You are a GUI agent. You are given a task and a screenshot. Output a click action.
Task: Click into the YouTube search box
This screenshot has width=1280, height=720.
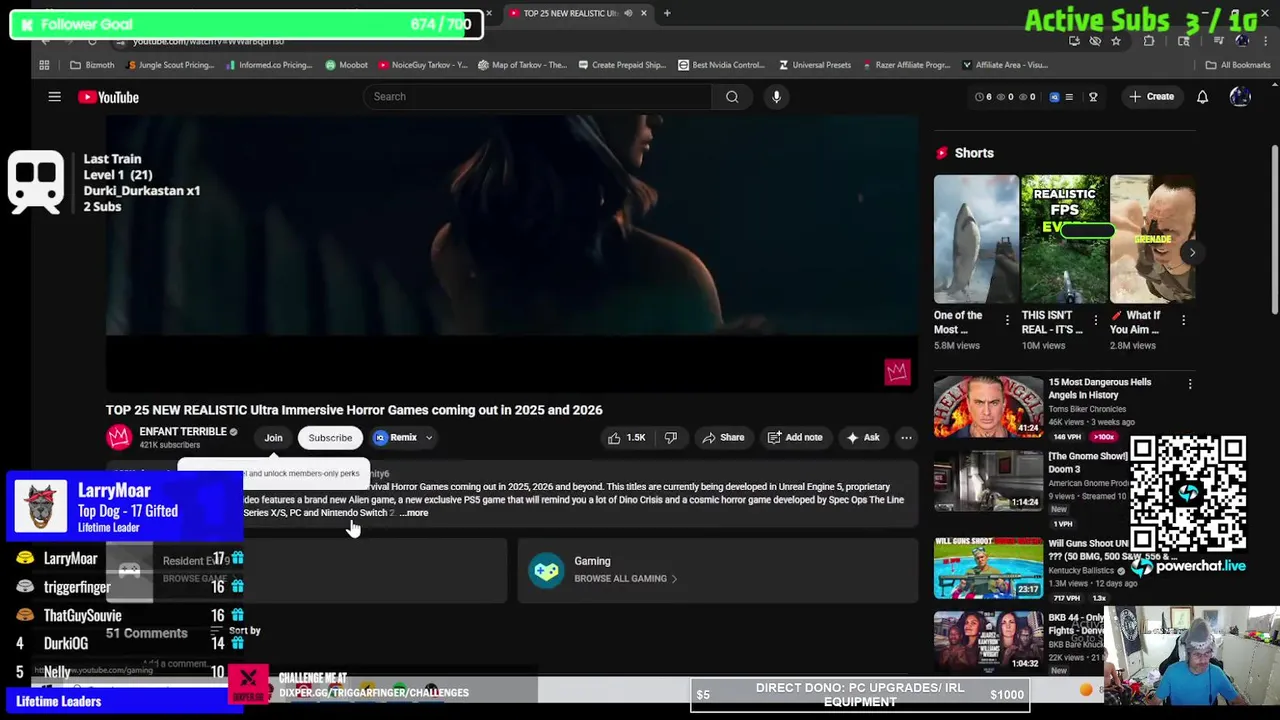point(537,97)
